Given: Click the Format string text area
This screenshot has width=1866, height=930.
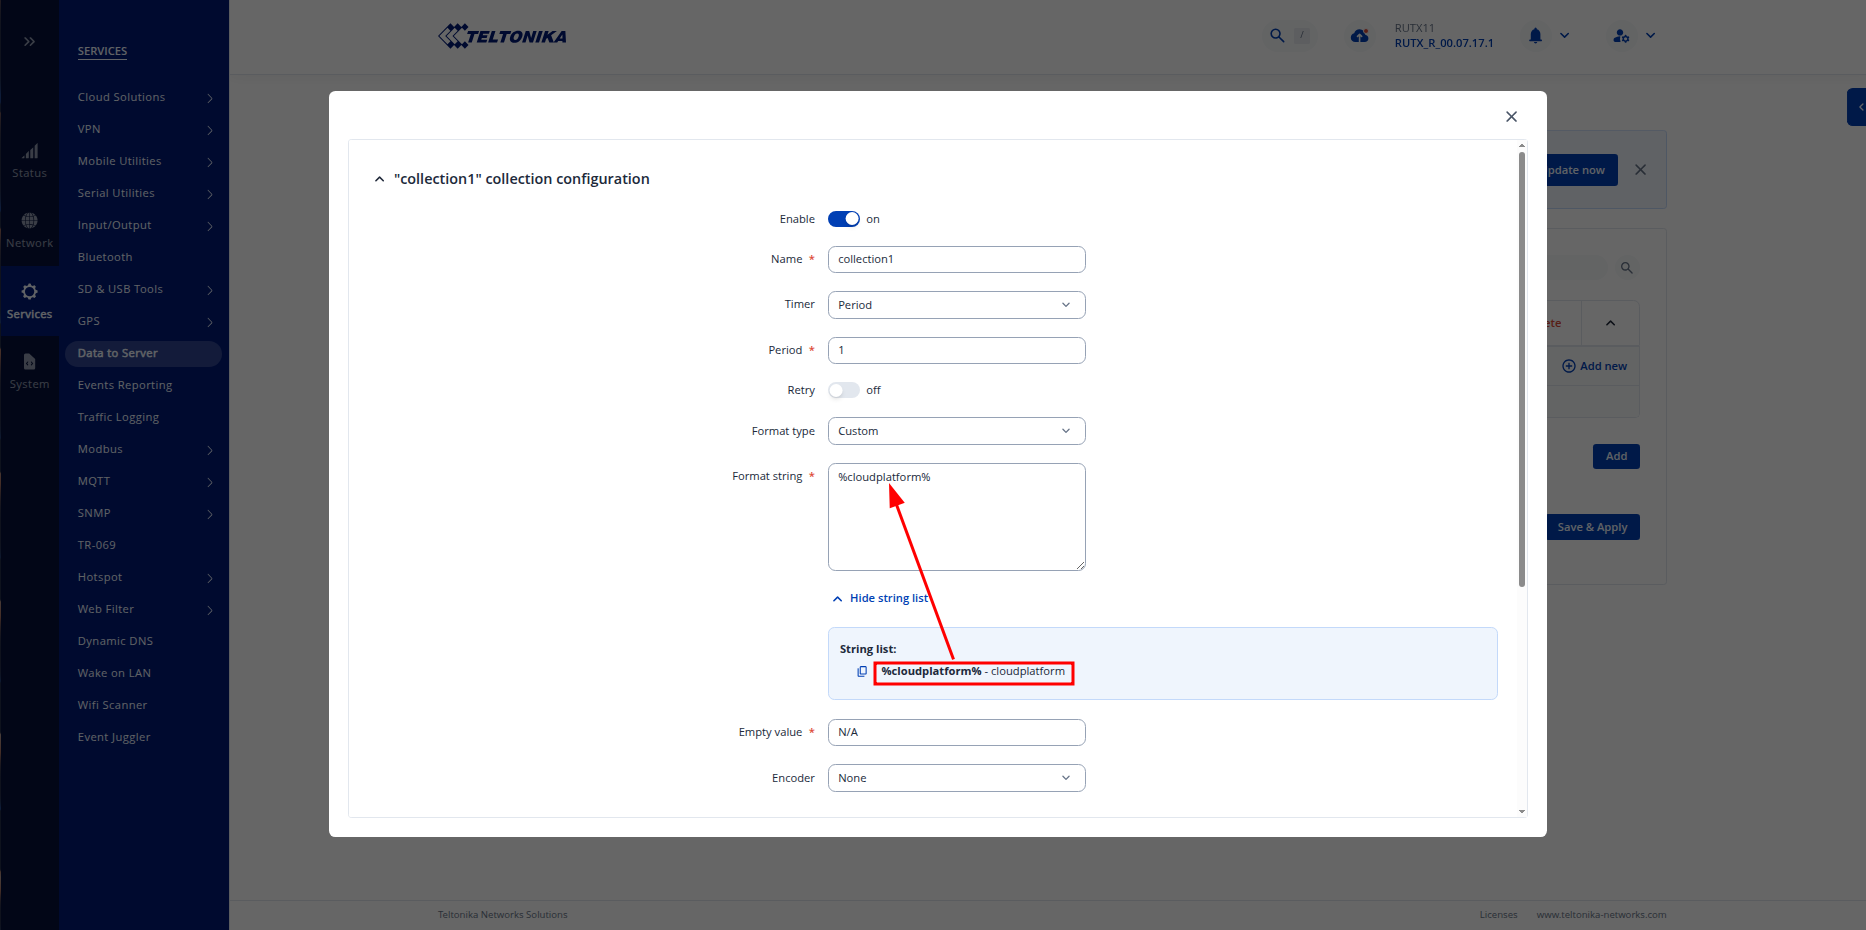Looking at the screenshot, I should click(956, 525).
